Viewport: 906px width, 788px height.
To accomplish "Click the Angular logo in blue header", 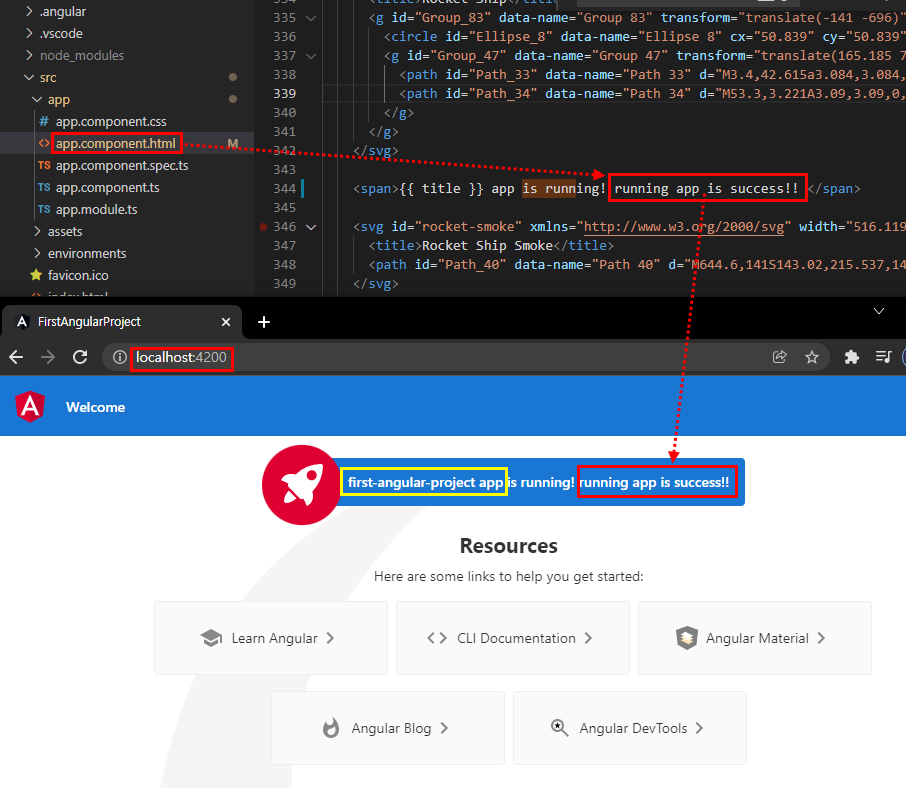I will [30, 407].
